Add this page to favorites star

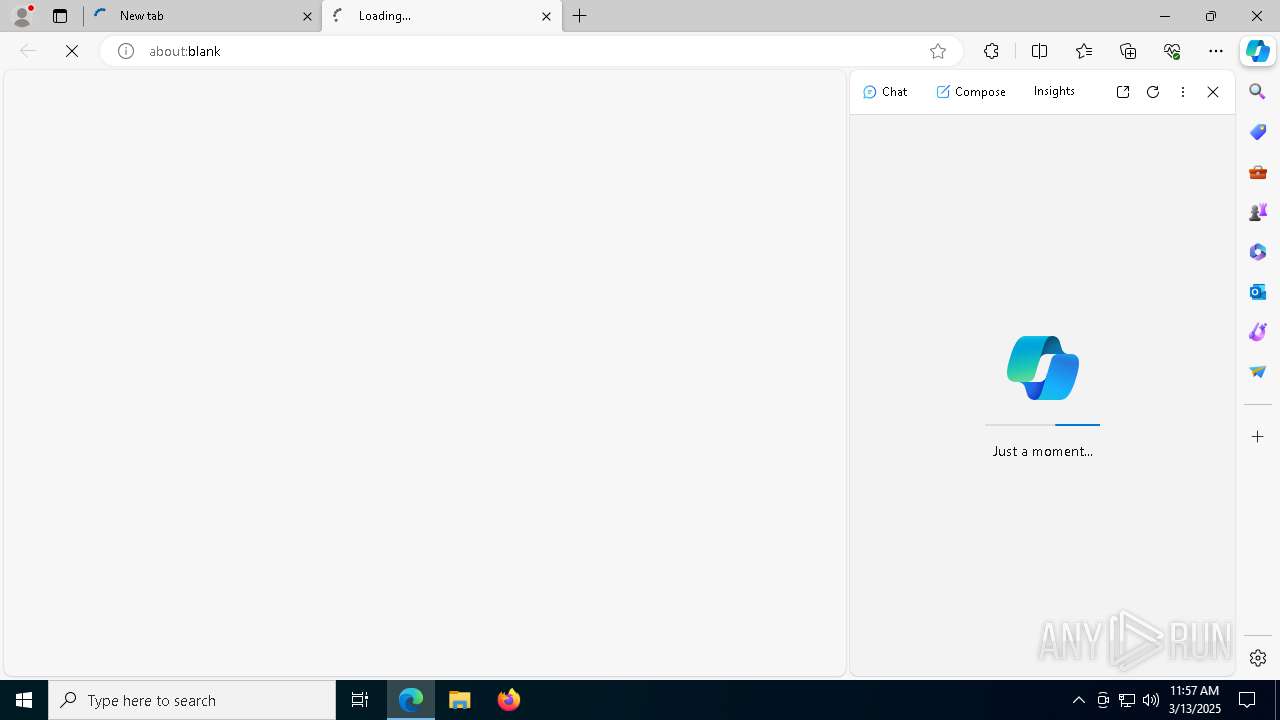click(x=938, y=51)
